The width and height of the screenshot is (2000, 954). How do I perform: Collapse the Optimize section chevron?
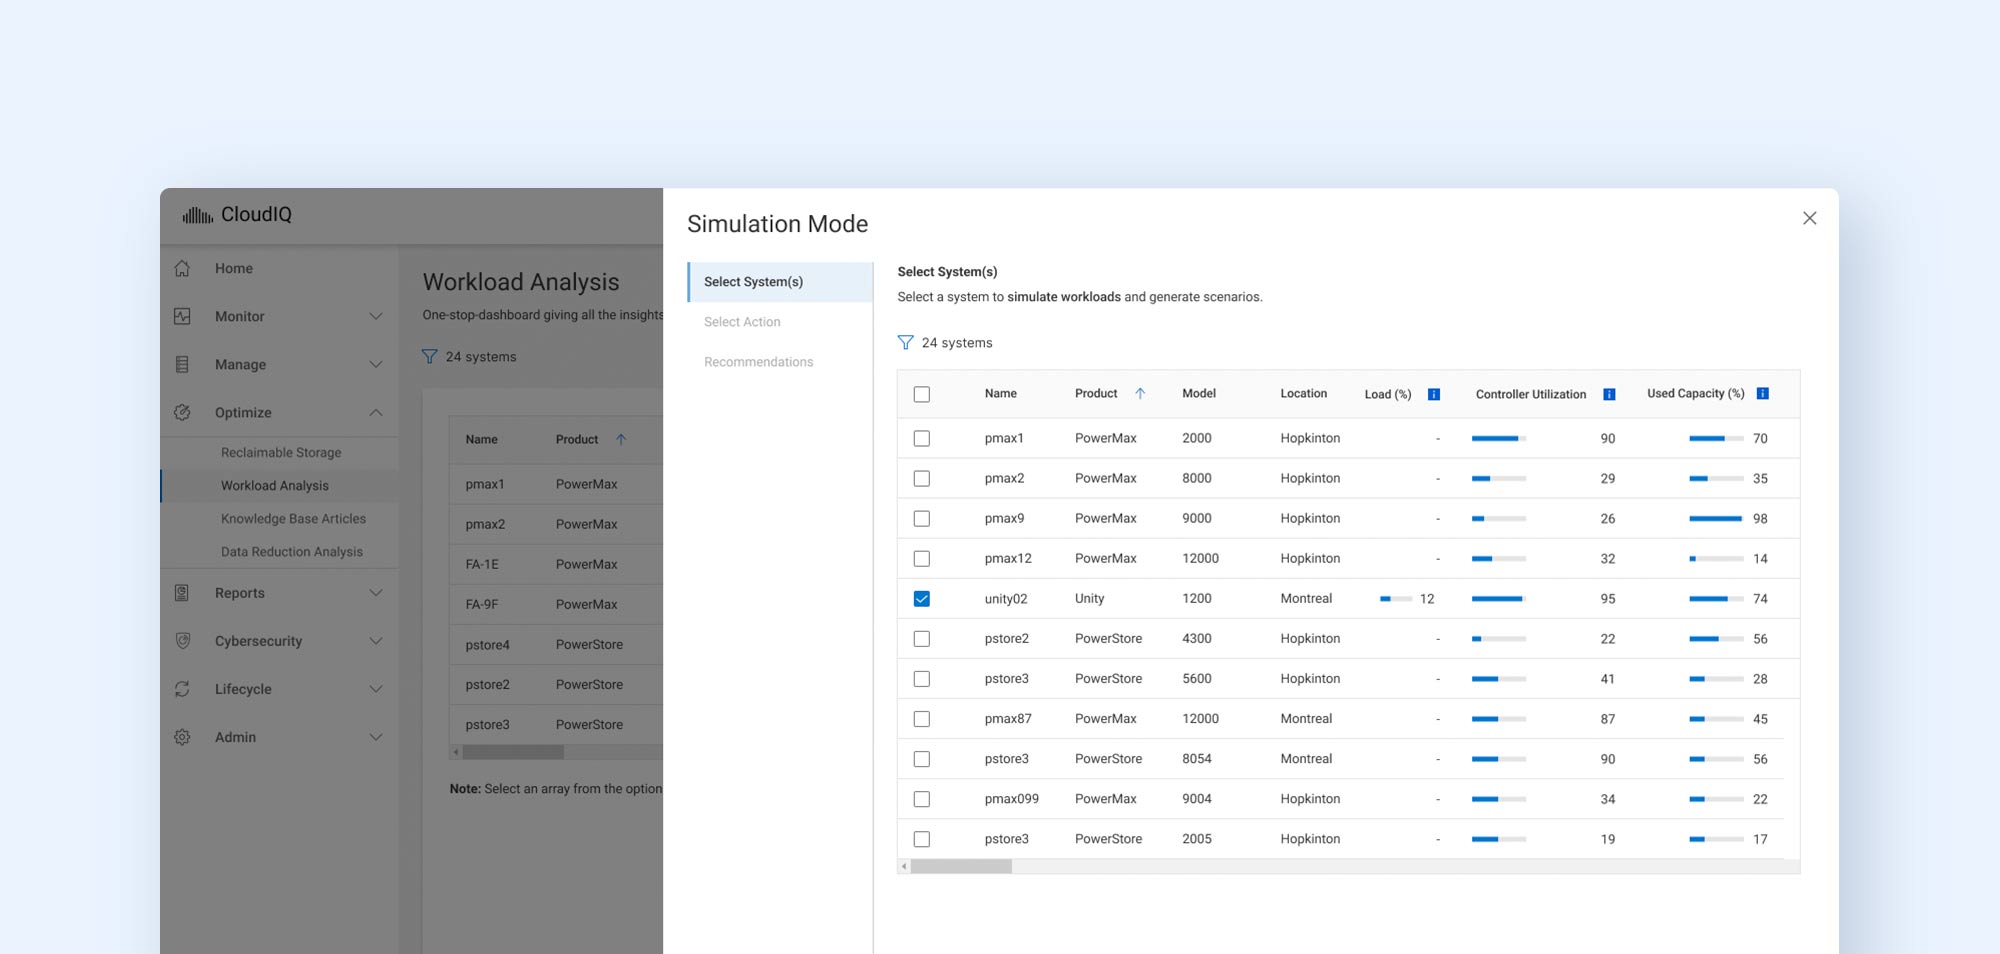376,412
